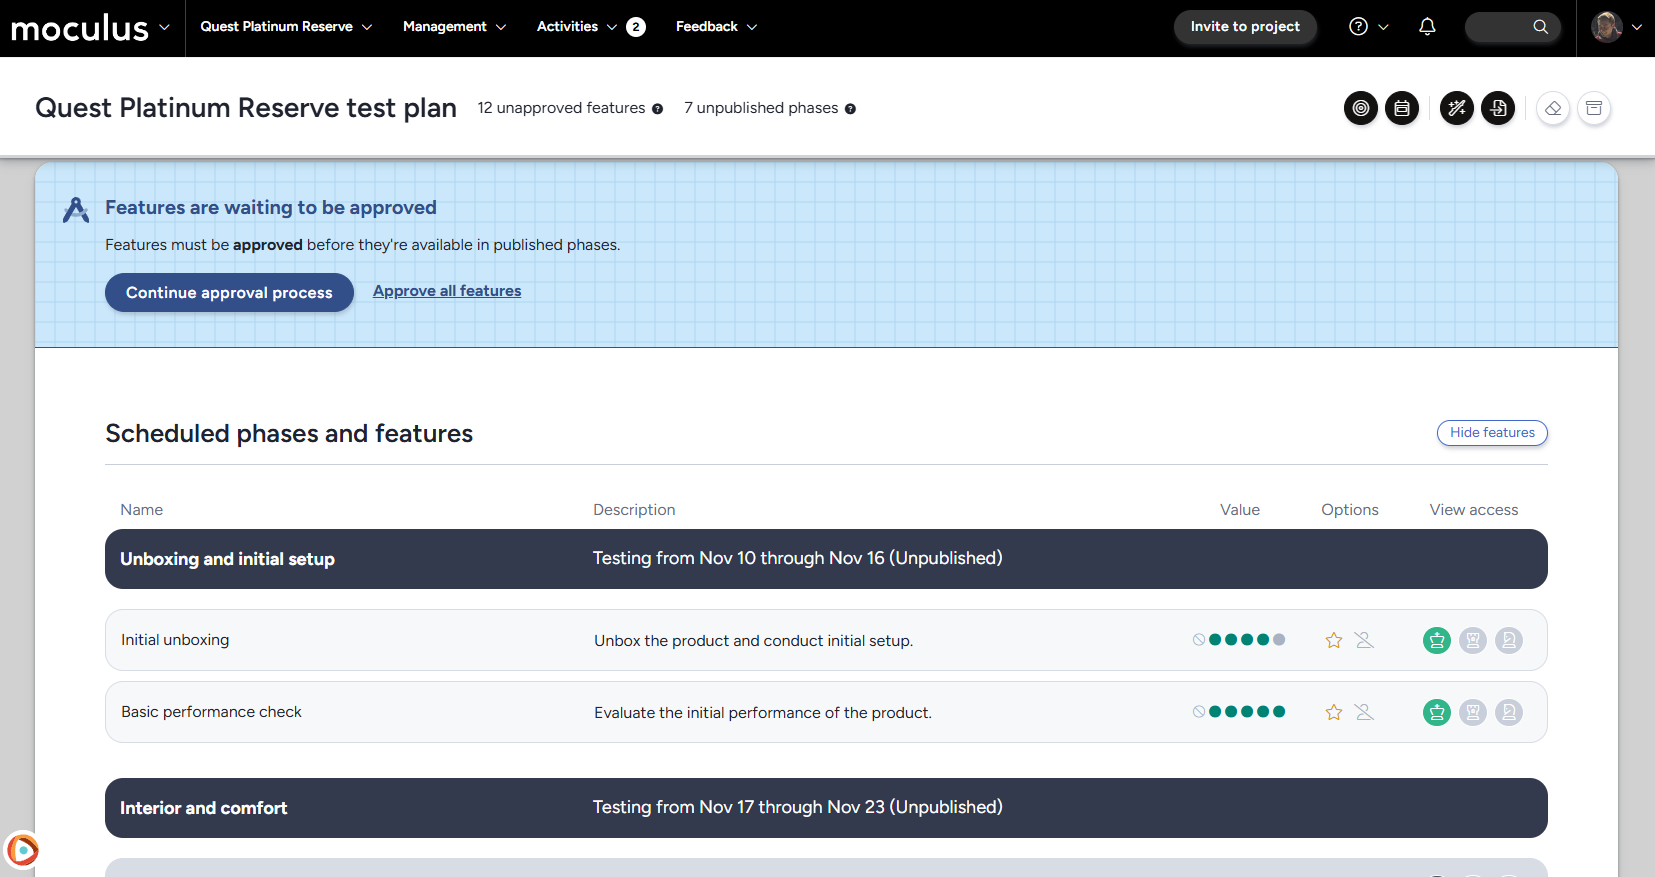Click the eraser icon
Image resolution: width=1655 pixels, height=877 pixels.
1552,108
